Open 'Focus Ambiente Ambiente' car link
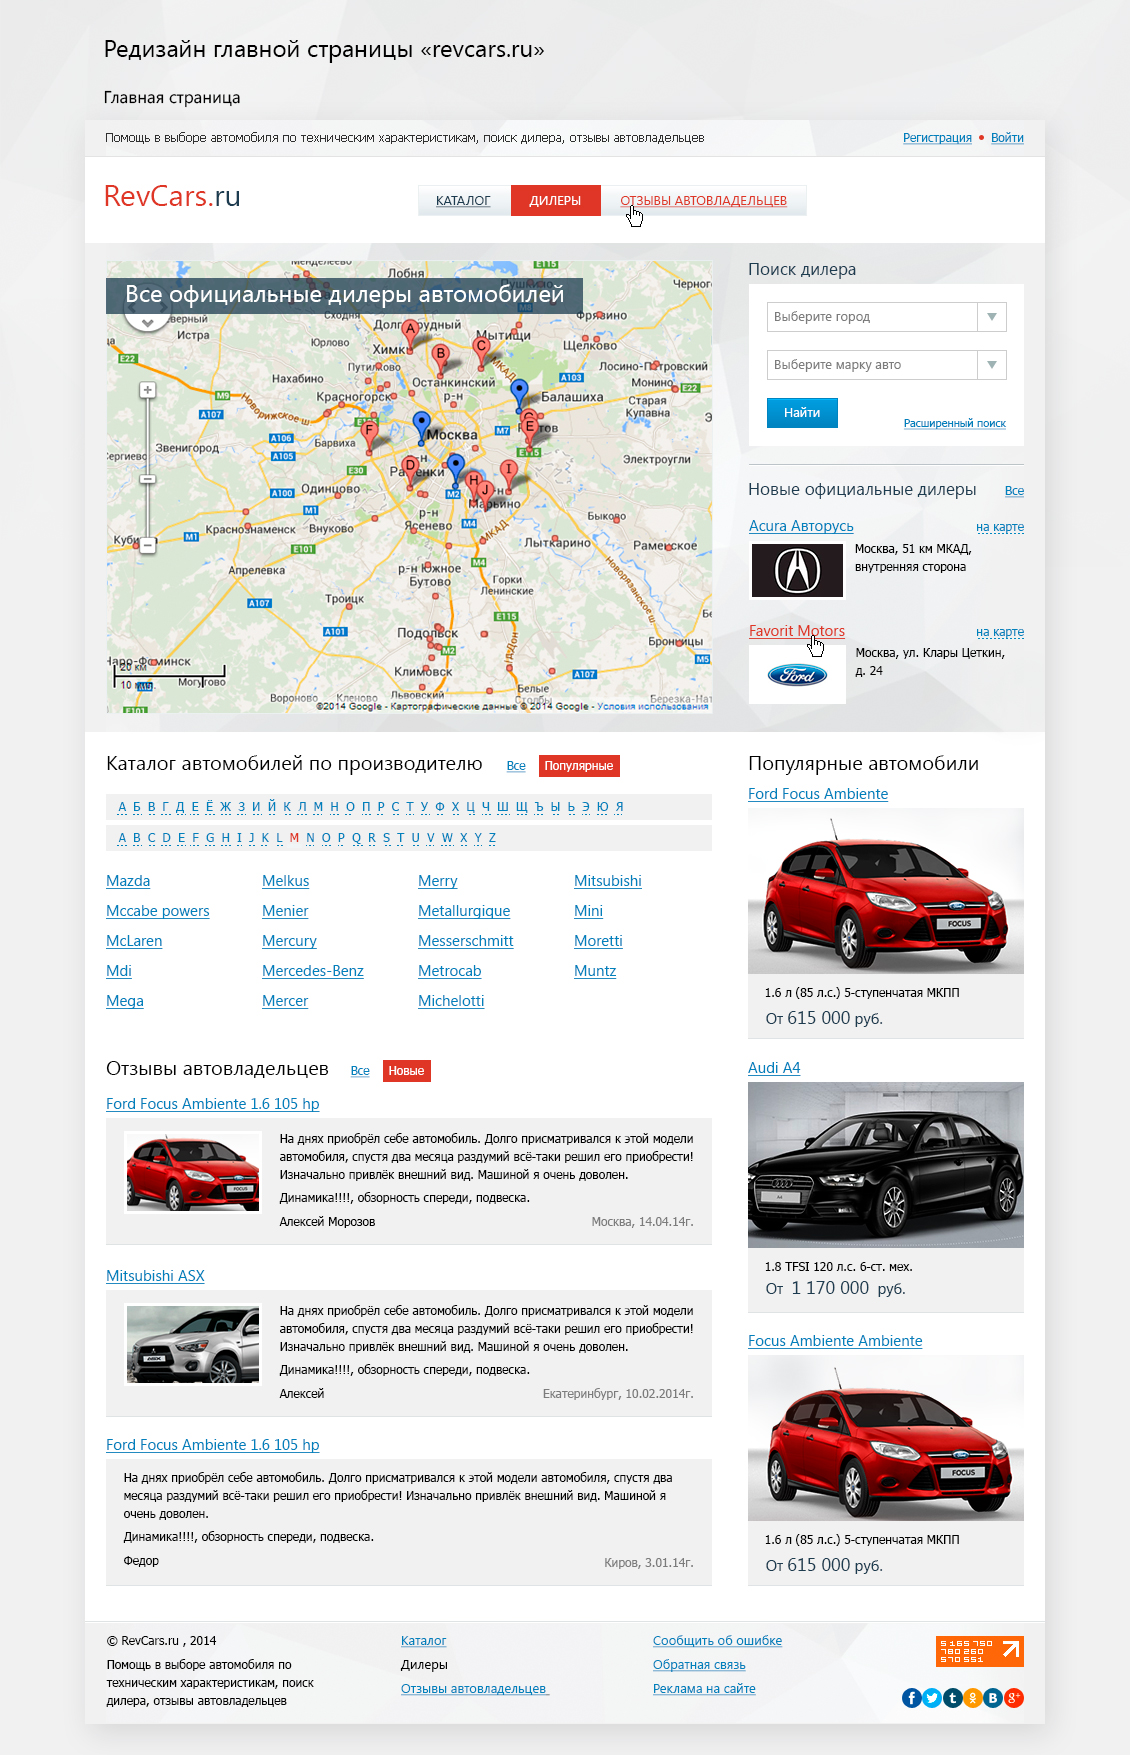The width and height of the screenshot is (1130, 1755). pyautogui.click(x=835, y=1341)
